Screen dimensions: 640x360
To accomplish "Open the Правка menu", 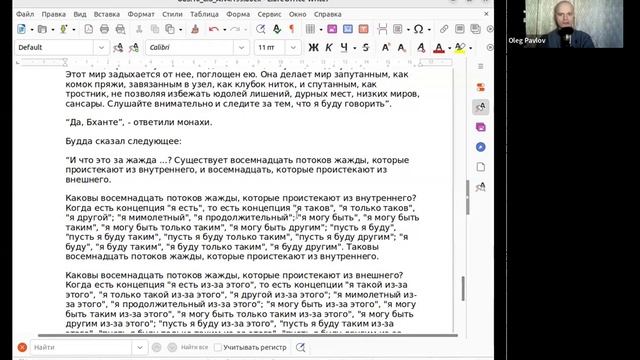I will point(53,14).
